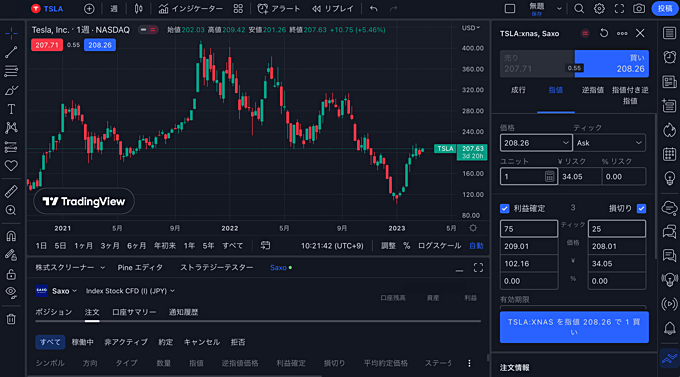
Task: Open indicator templates grid
Action: click(238, 9)
